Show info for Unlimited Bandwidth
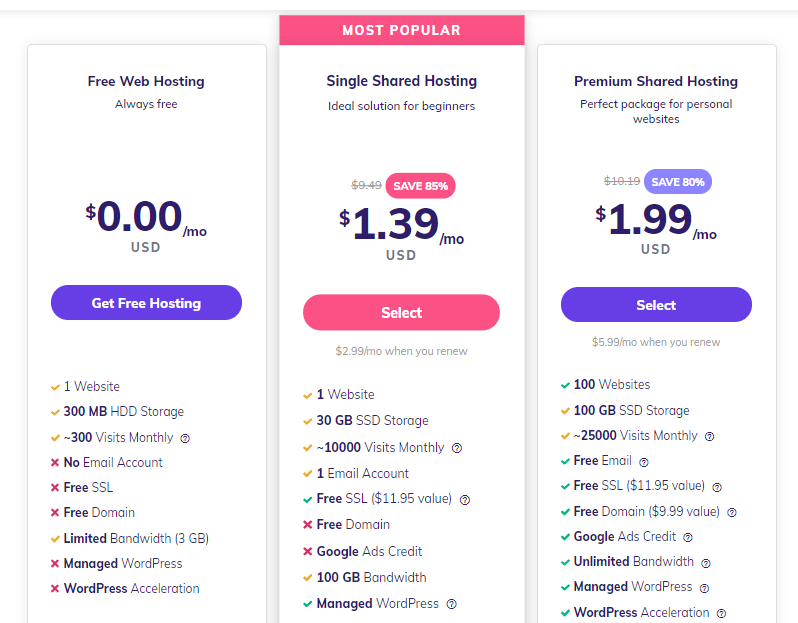The image size is (798, 623). click(x=706, y=563)
